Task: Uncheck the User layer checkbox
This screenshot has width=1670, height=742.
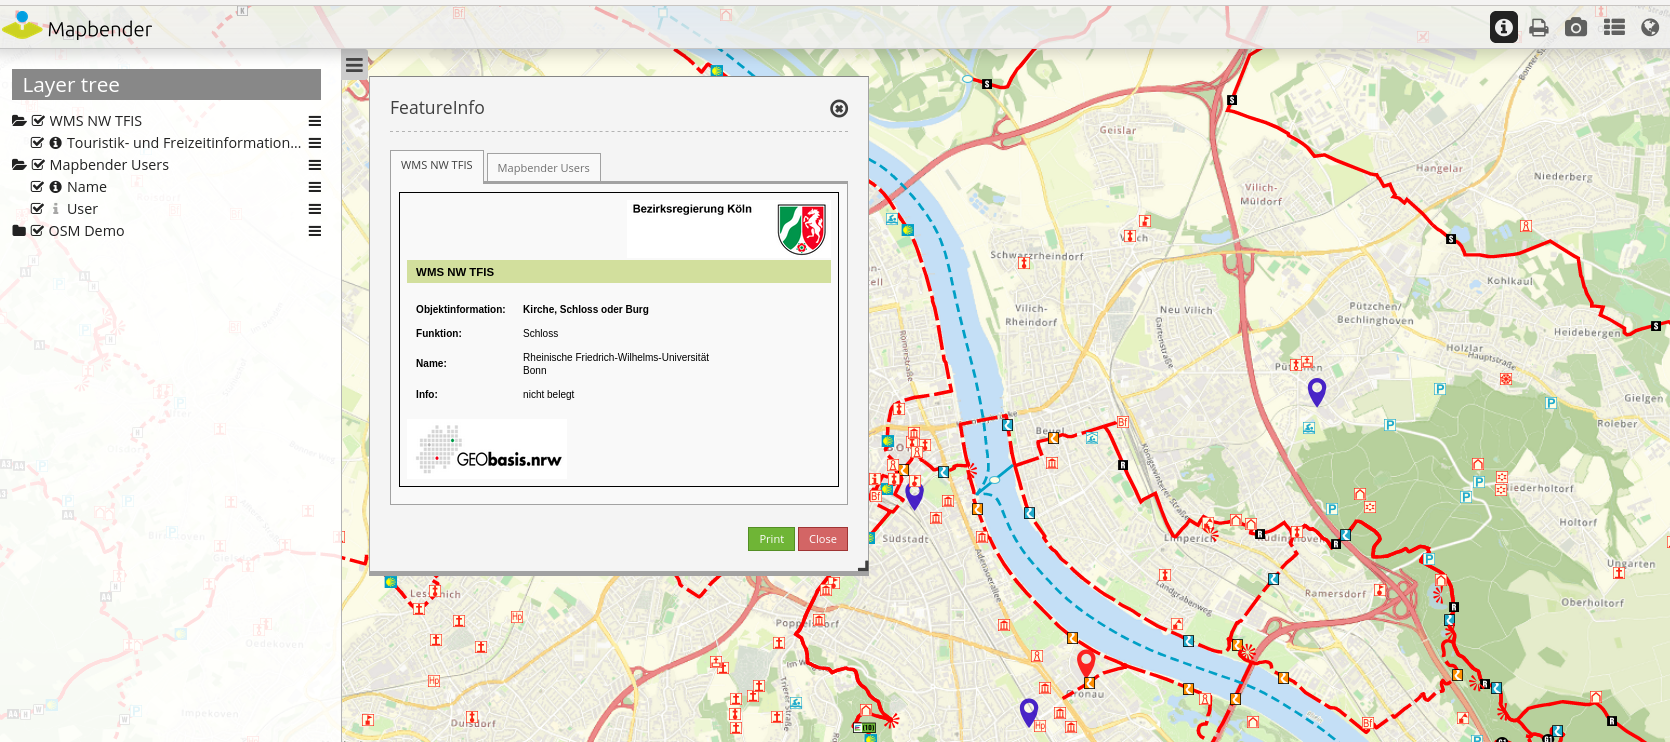Action: [37, 208]
